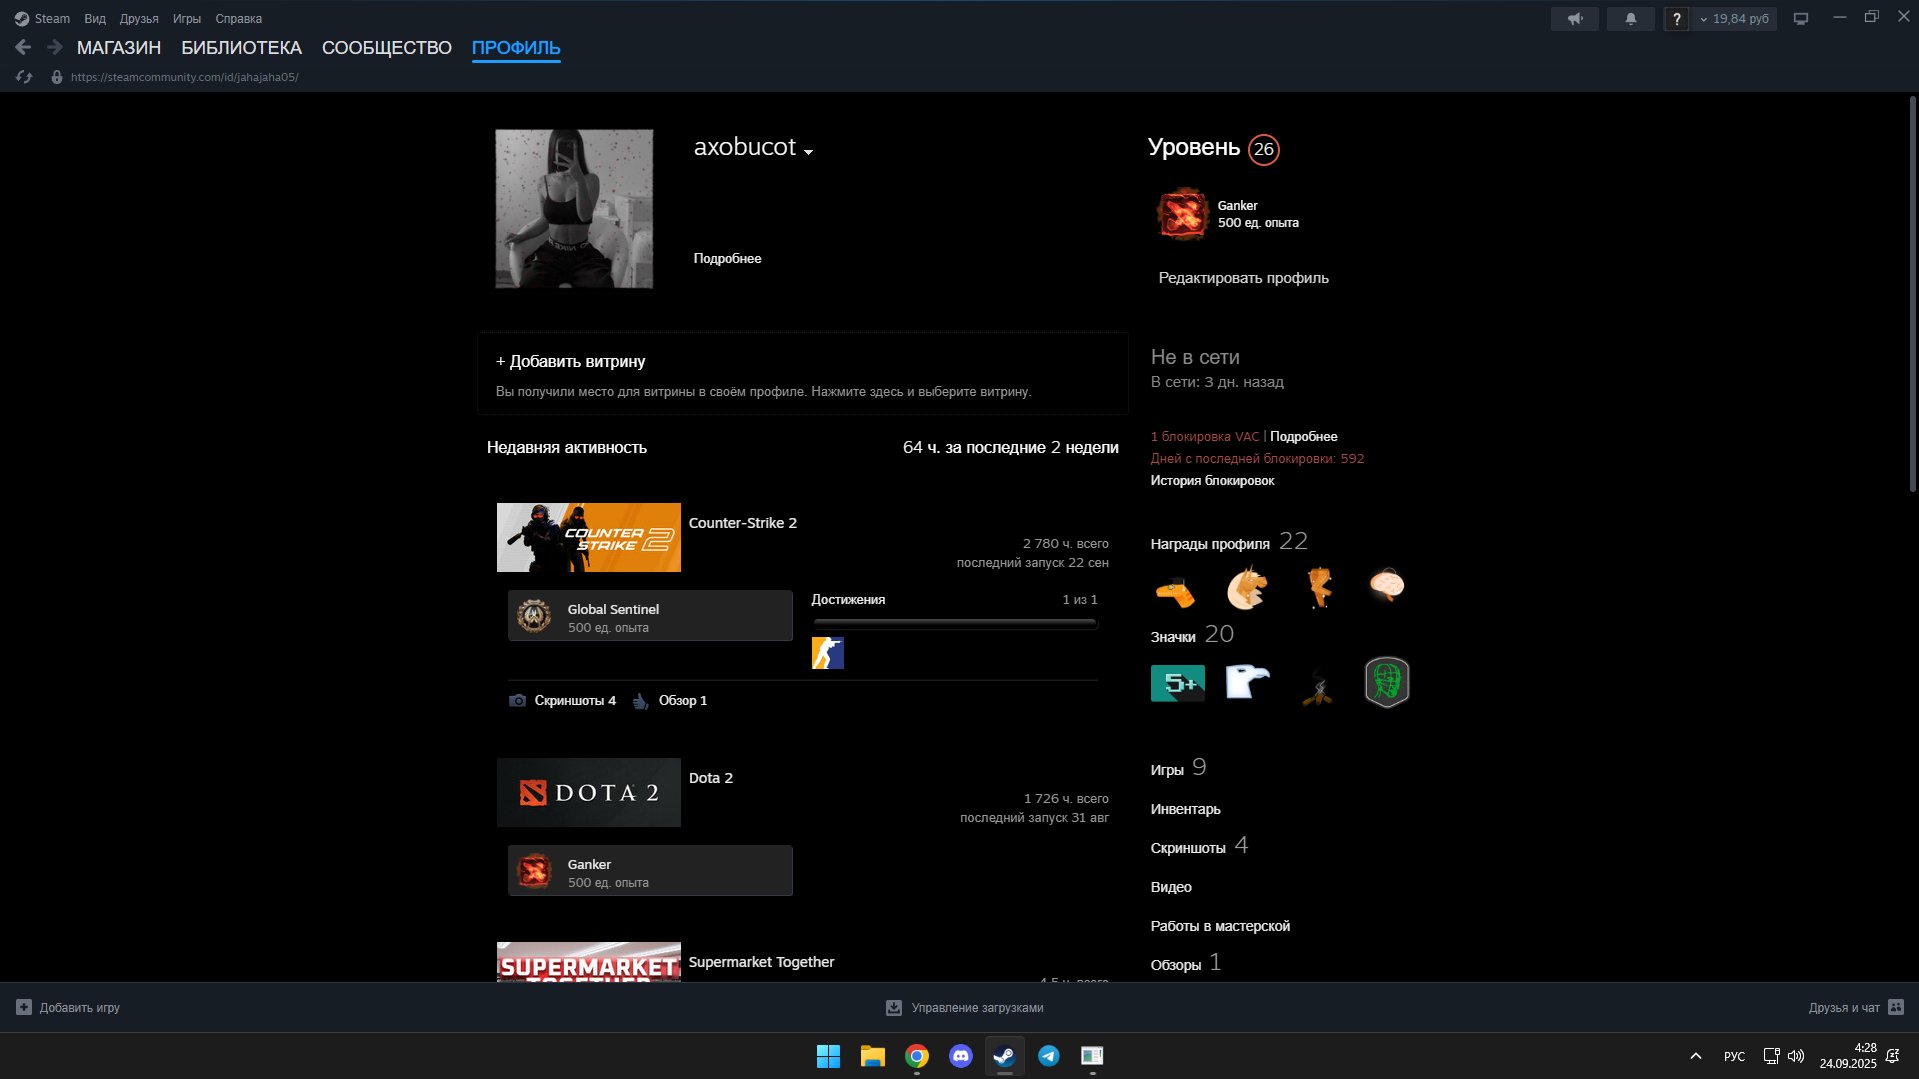This screenshot has width=1919, height=1079.
Task: Open the announcements megaphone icon
Action: click(x=1574, y=19)
